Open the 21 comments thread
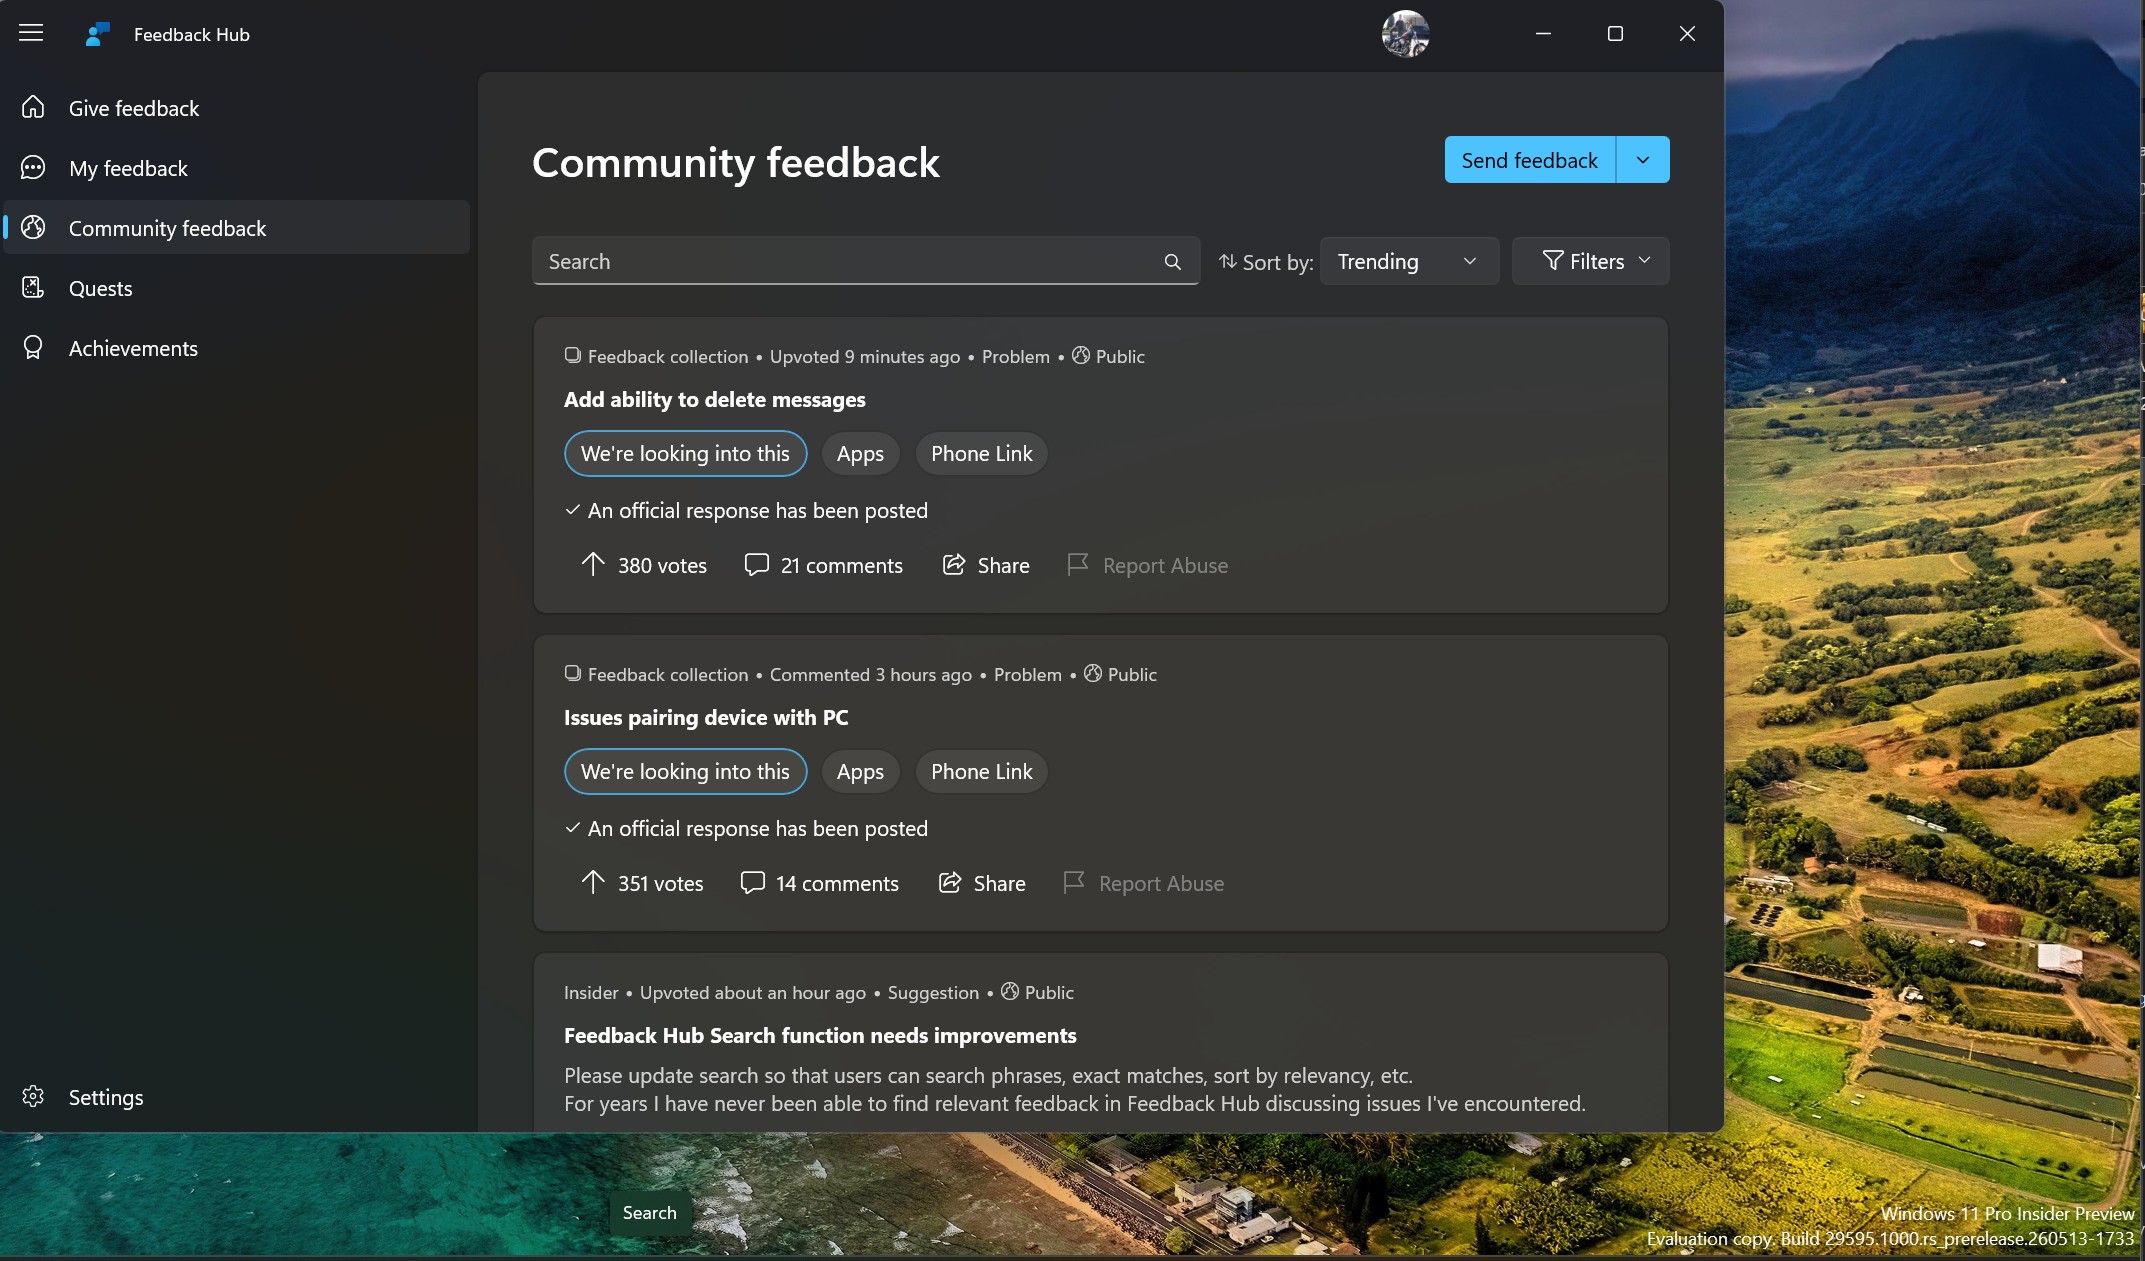Image resolution: width=2145 pixels, height=1261 pixels. point(823,565)
